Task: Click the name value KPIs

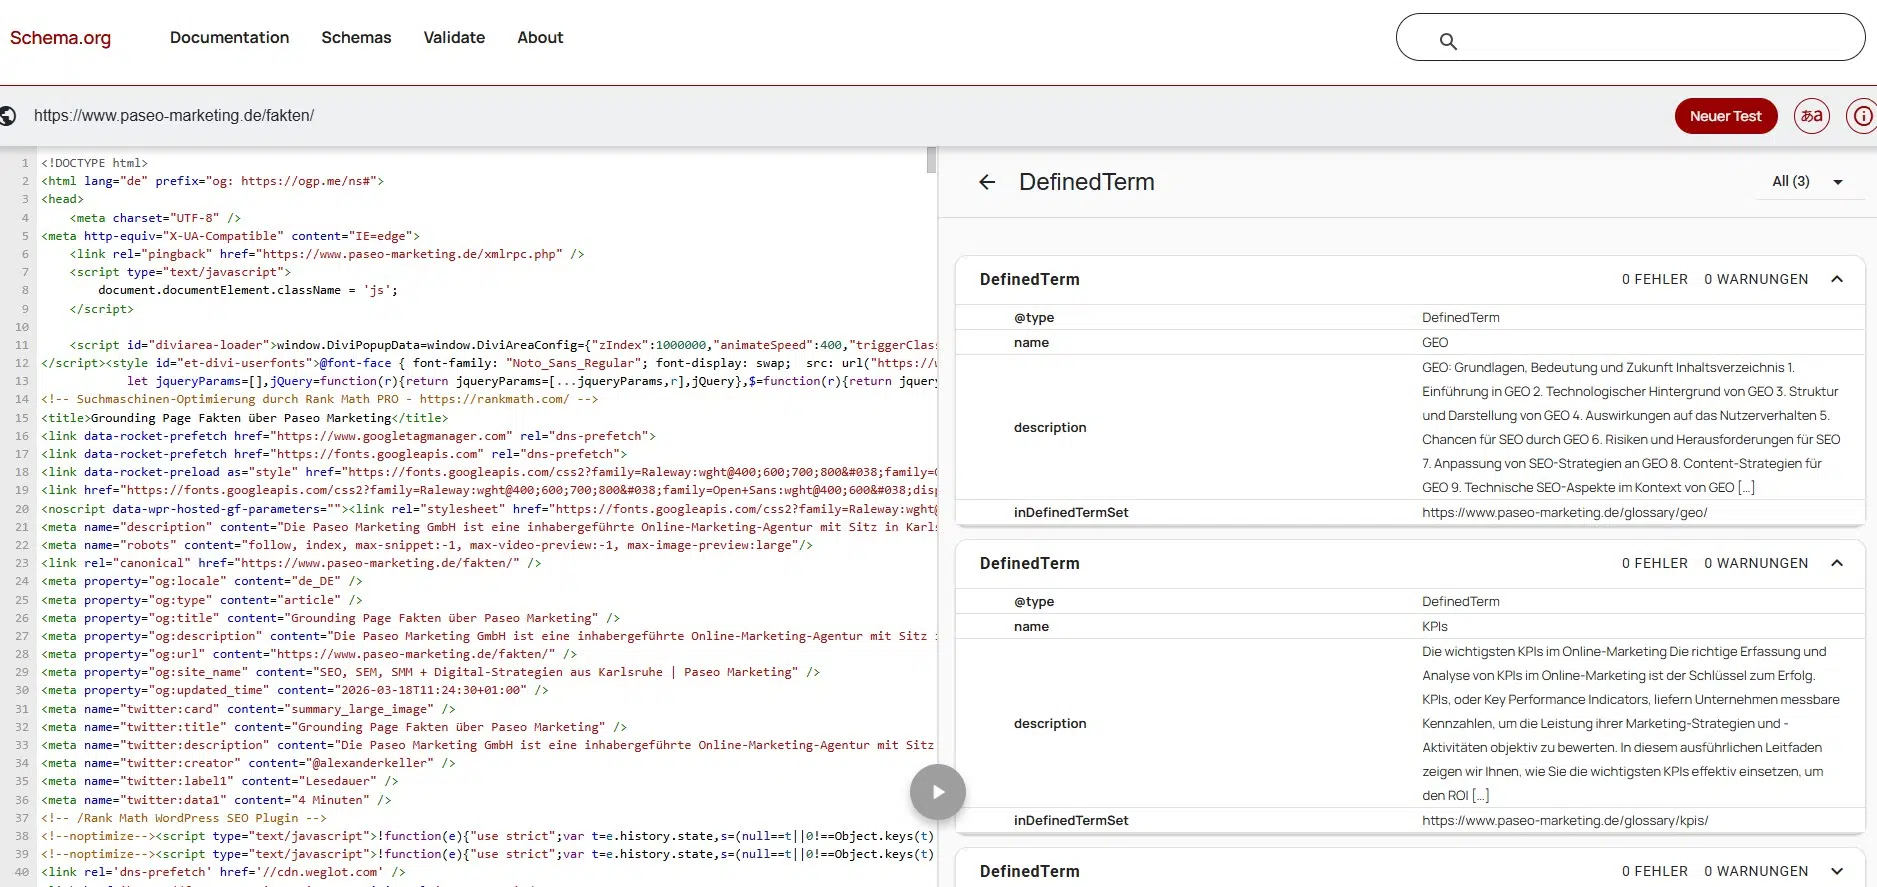Action: [1435, 626]
